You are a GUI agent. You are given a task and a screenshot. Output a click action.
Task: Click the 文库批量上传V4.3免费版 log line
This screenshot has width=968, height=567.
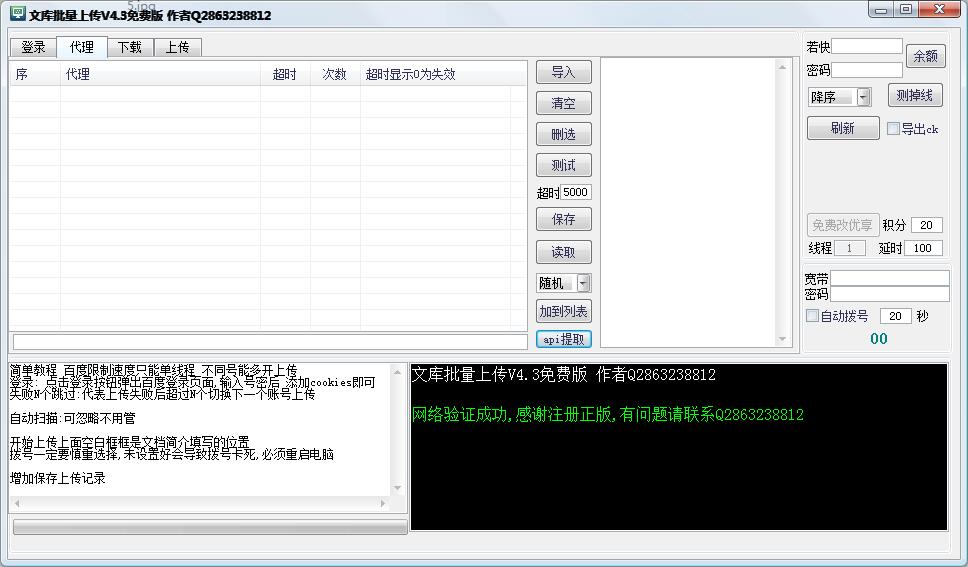click(x=564, y=374)
